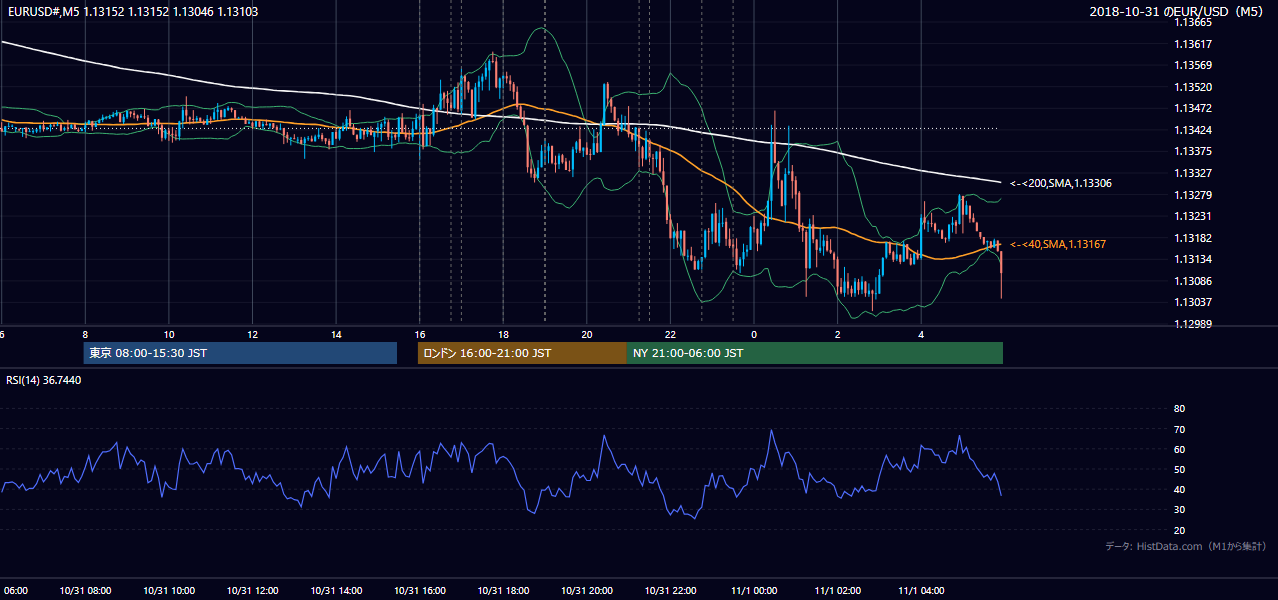Screen dimensions: 1278x600
Task: Click hour label 14 under price chart
Action: pos(336,335)
